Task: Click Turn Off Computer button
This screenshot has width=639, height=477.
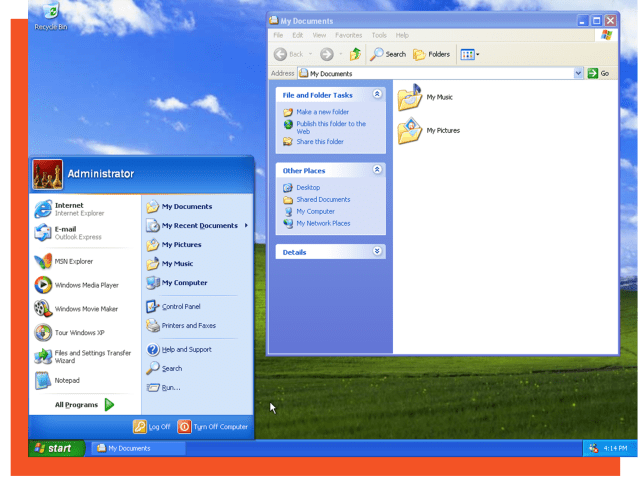Action: 213,426
